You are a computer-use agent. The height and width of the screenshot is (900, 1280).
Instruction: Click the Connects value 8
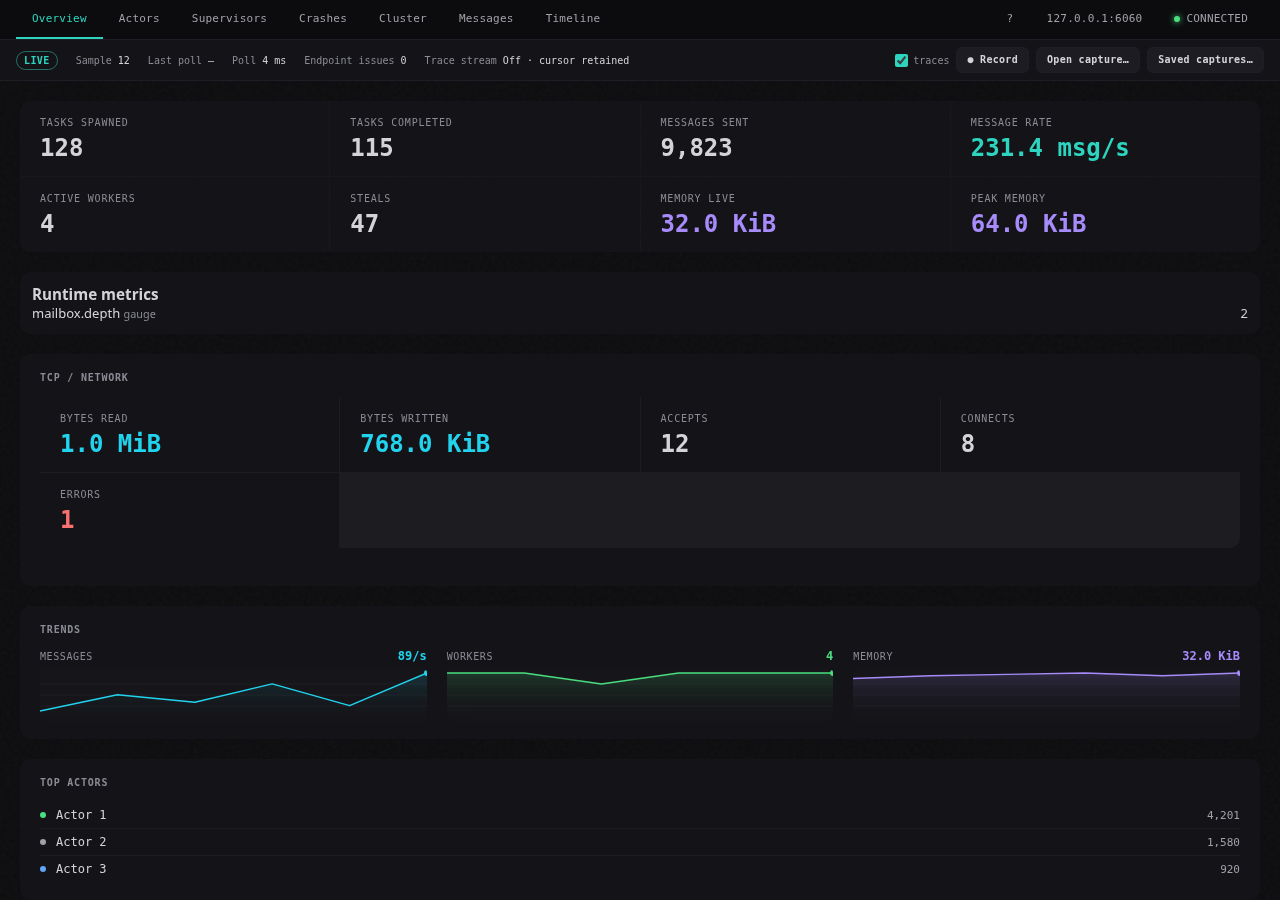click(968, 444)
